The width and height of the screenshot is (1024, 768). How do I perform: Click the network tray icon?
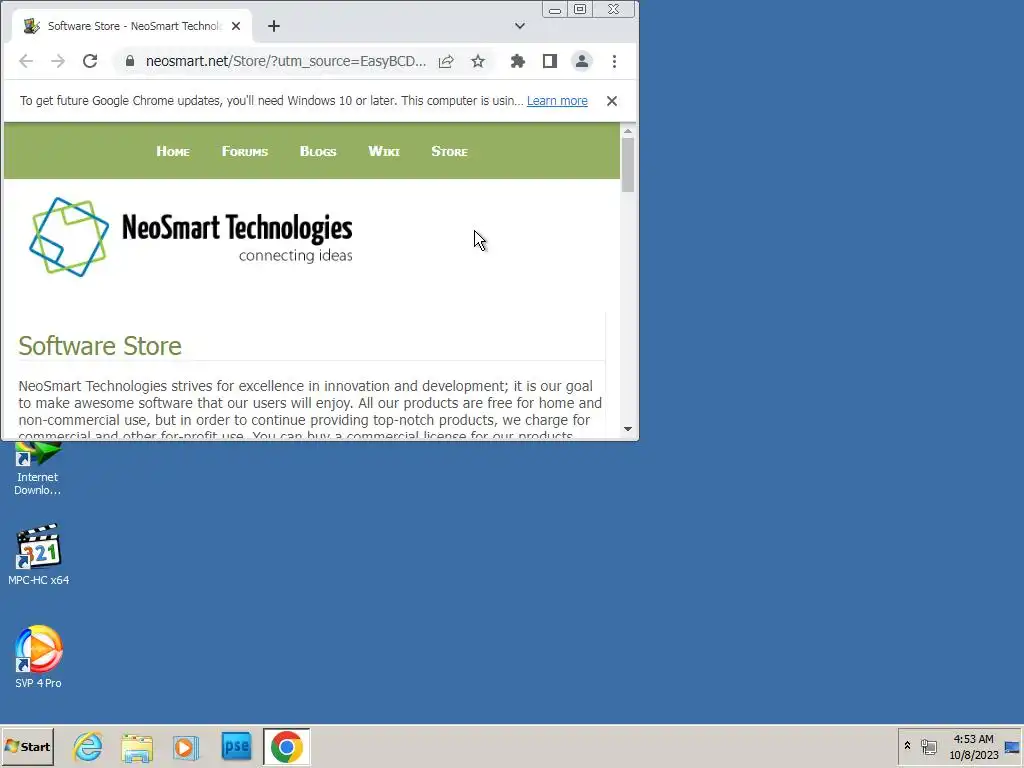928,746
